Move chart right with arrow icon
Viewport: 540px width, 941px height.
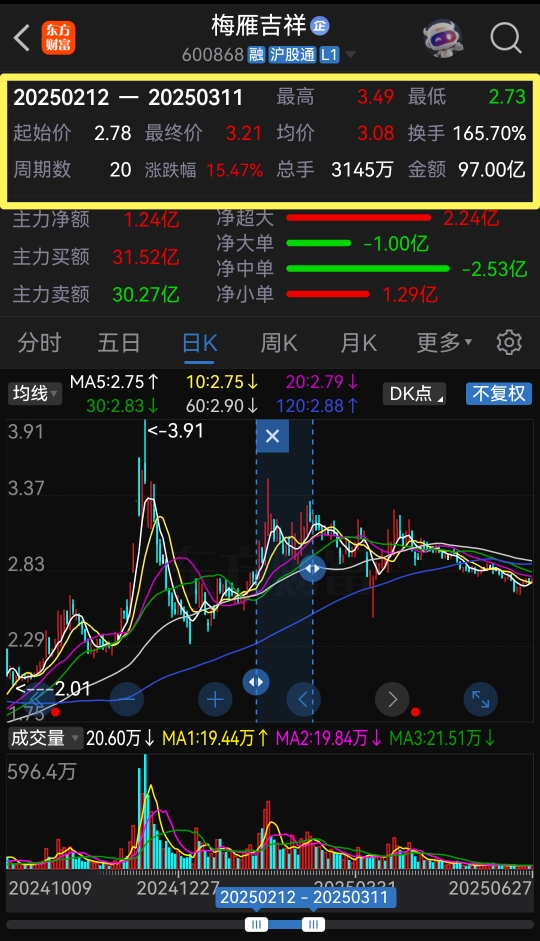coord(392,699)
